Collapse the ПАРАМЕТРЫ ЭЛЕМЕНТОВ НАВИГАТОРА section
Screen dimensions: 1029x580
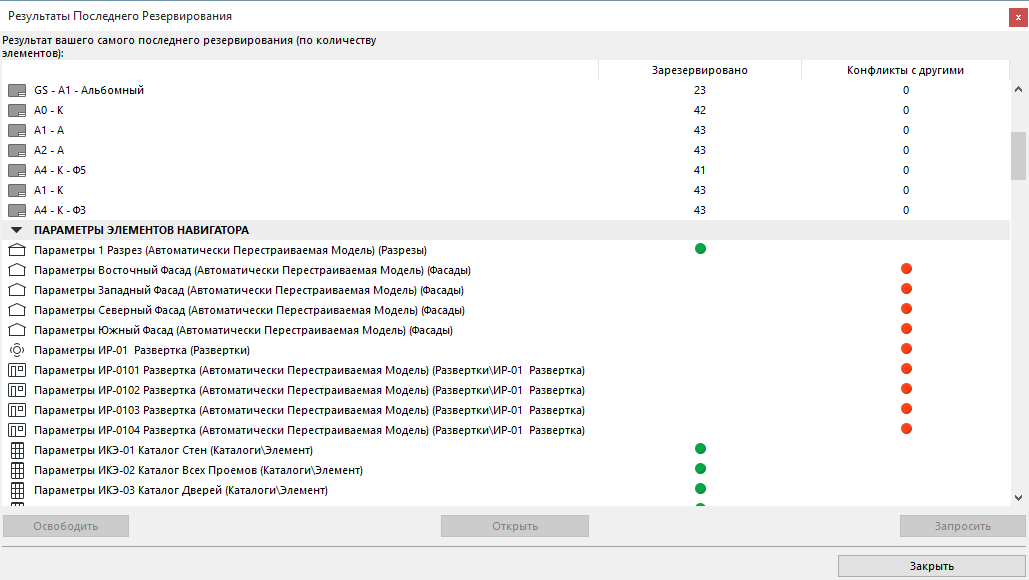tap(15, 230)
